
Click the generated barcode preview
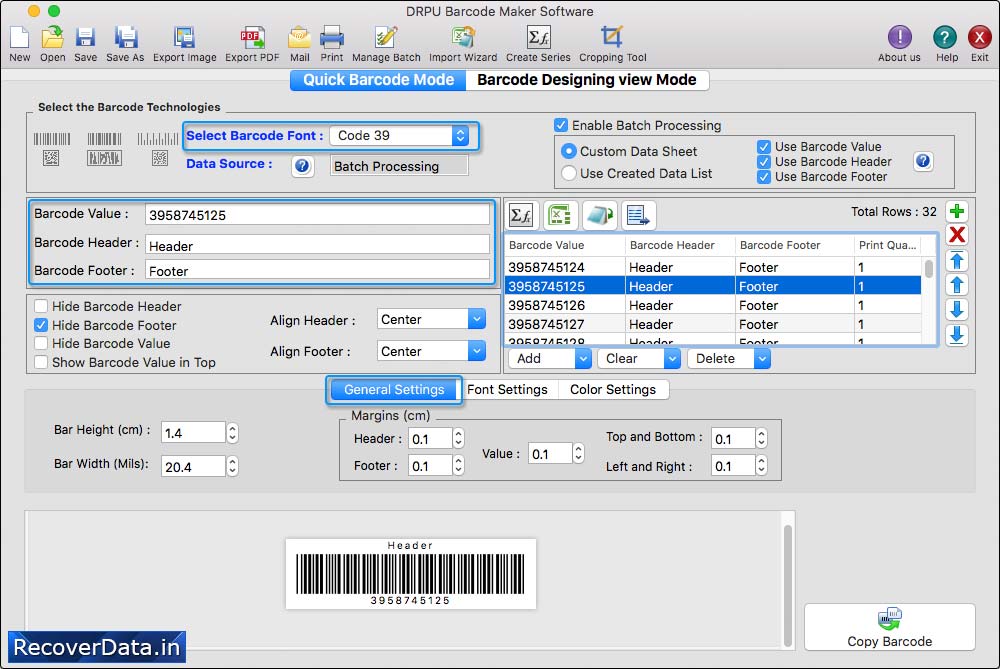(411, 573)
